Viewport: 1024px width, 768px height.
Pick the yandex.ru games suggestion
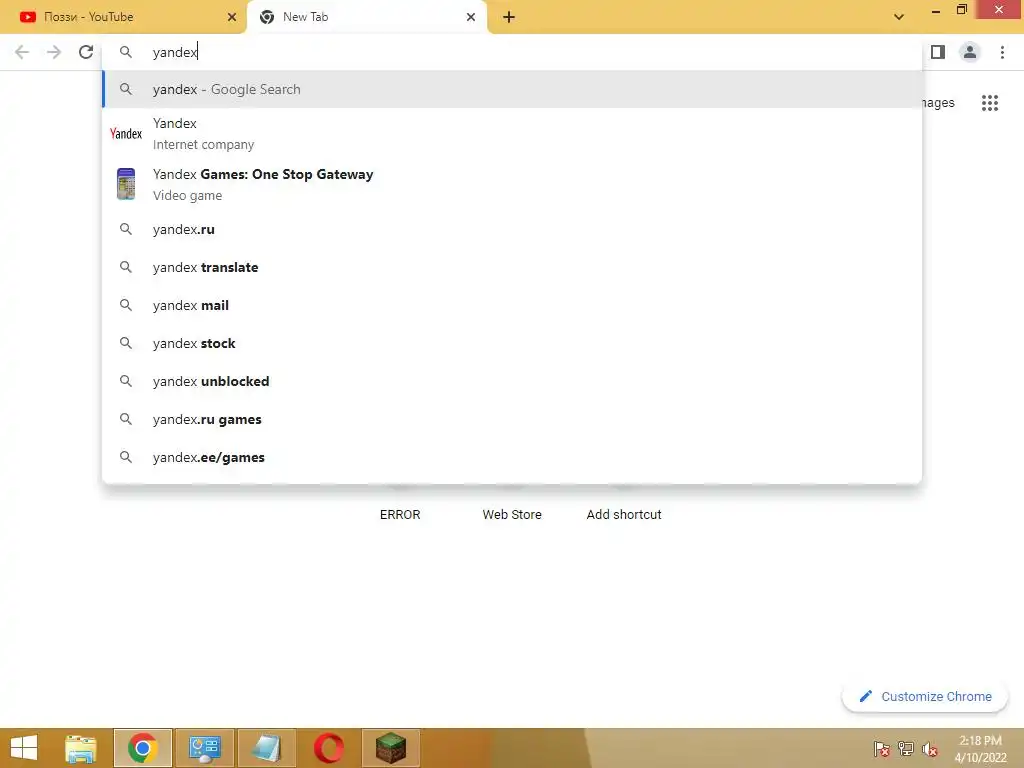click(512, 419)
